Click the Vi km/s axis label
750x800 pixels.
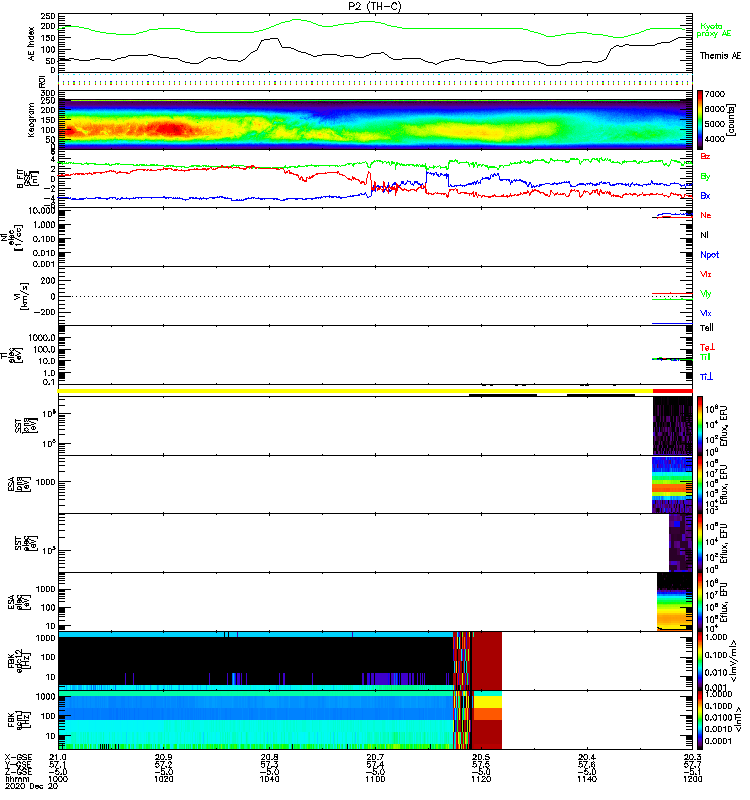coord(20,296)
